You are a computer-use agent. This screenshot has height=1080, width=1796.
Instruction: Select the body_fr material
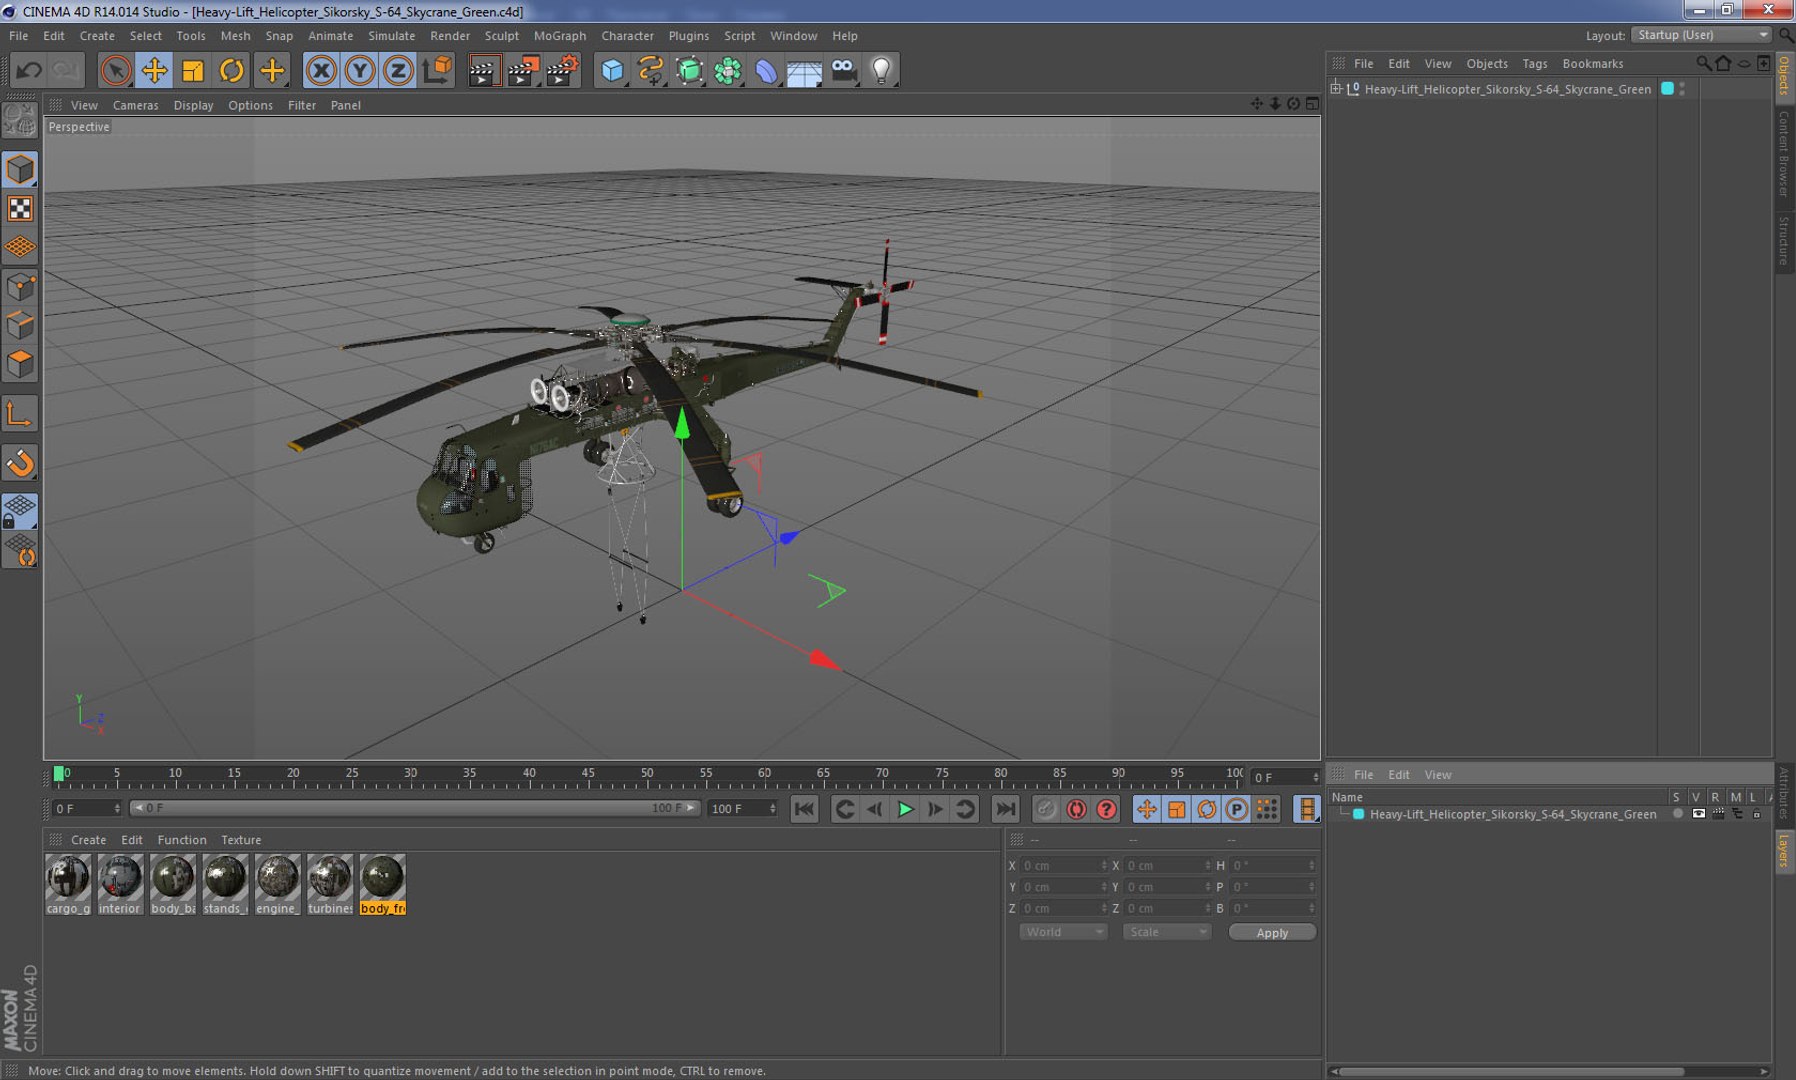click(383, 884)
